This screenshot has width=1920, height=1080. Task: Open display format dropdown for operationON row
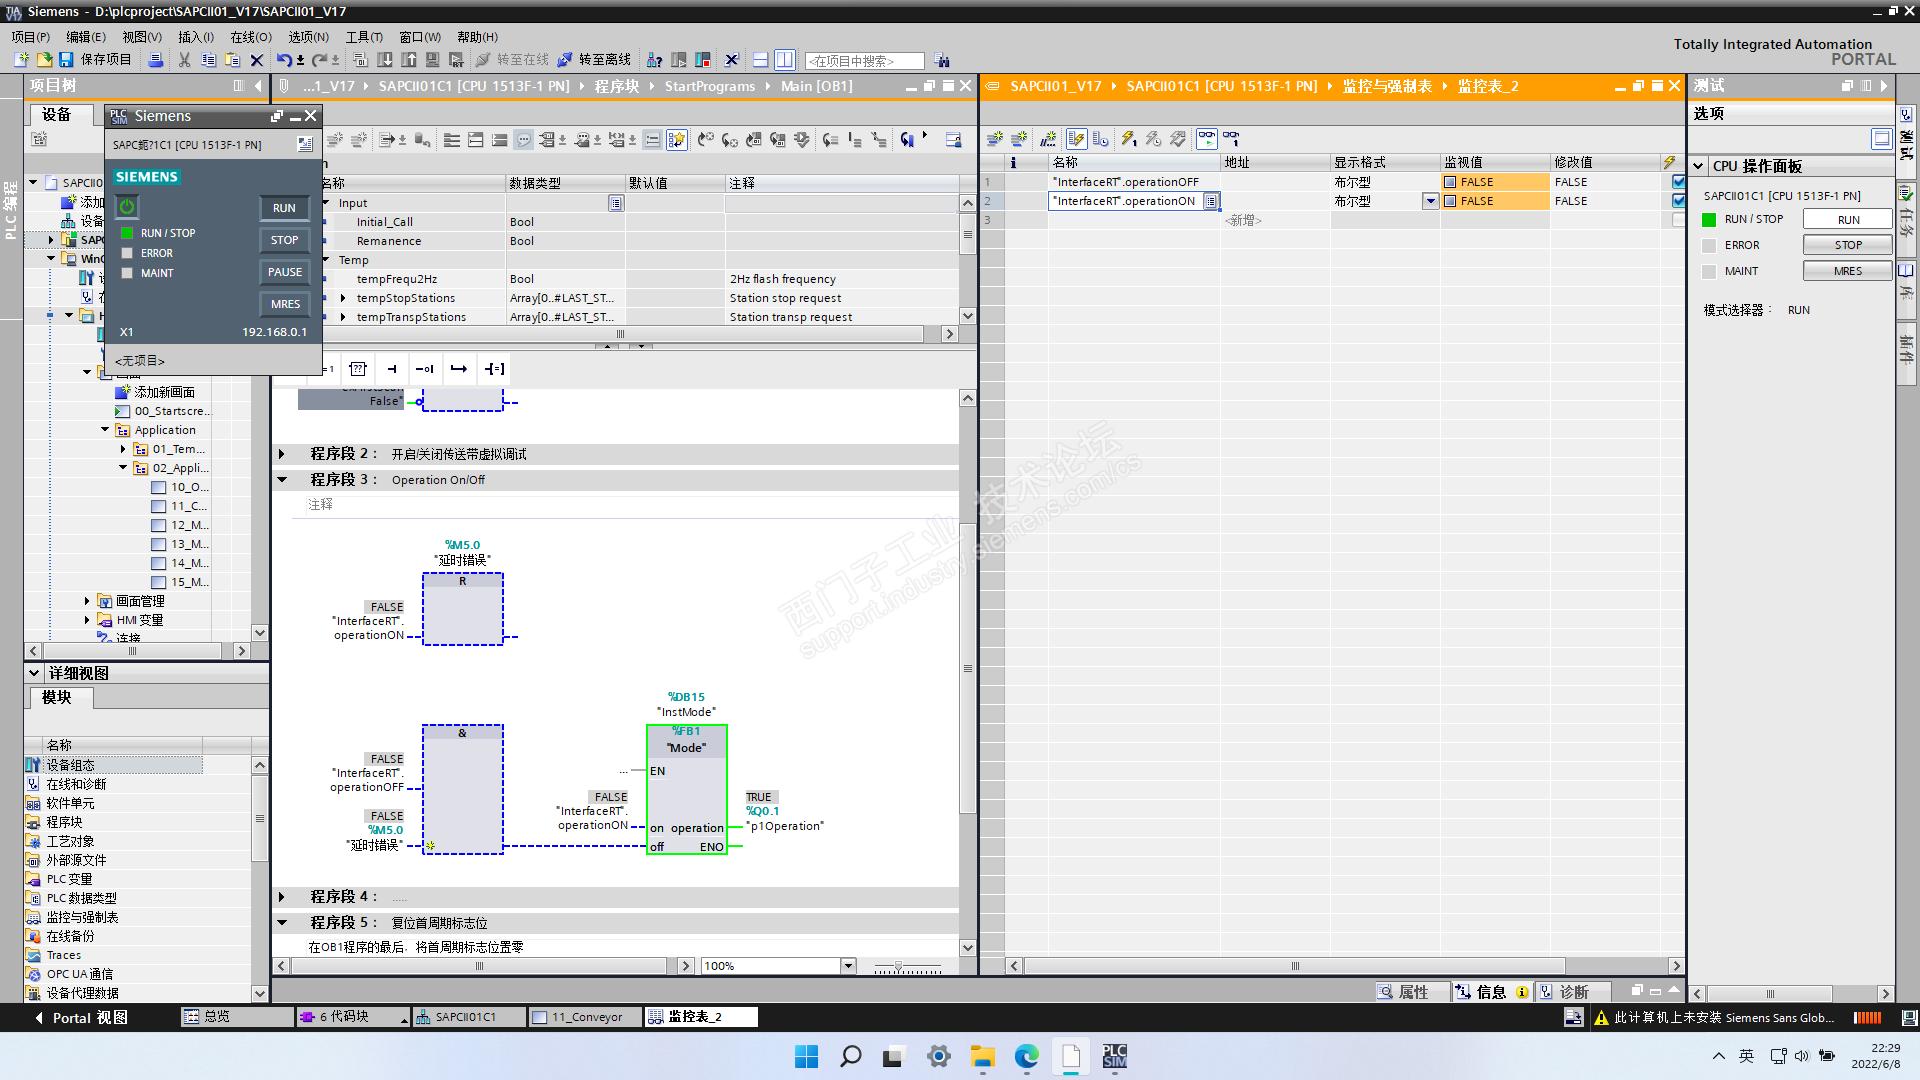coord(1430,201)
